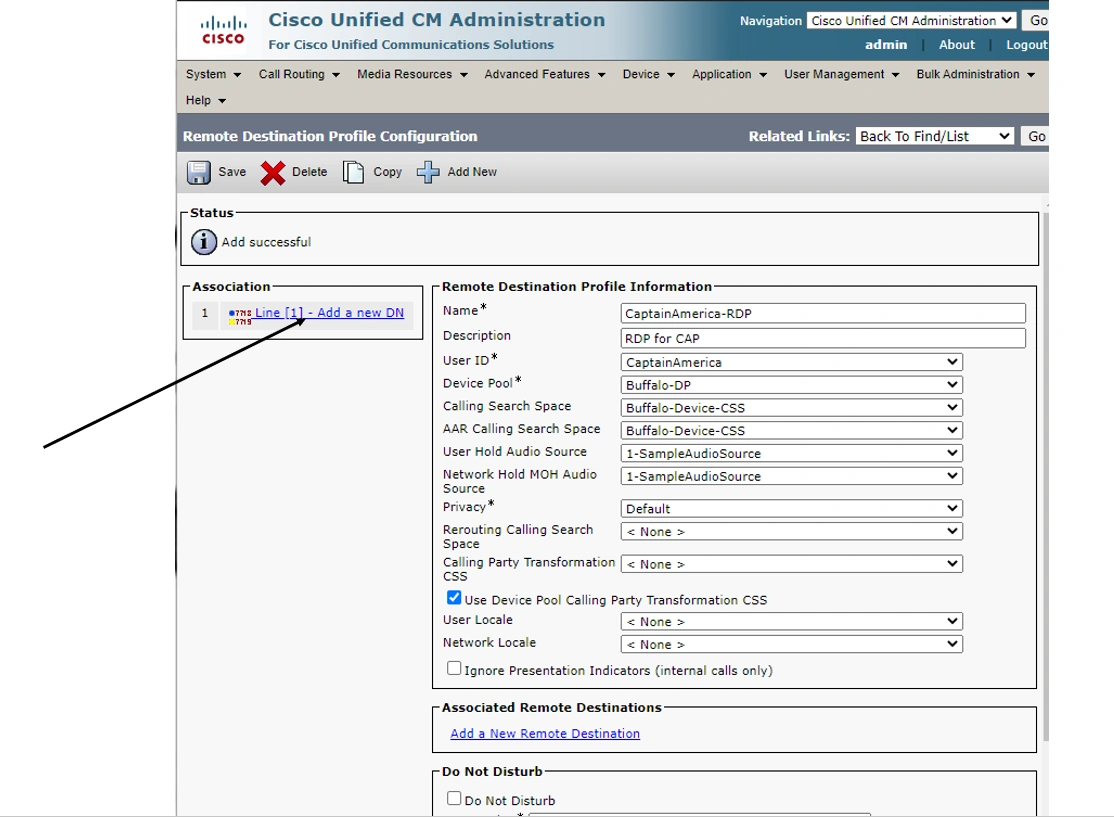This screenshot has height=817, width=1114.
Task: Open the Bulk Administration menu
Action: coord(975,74)
